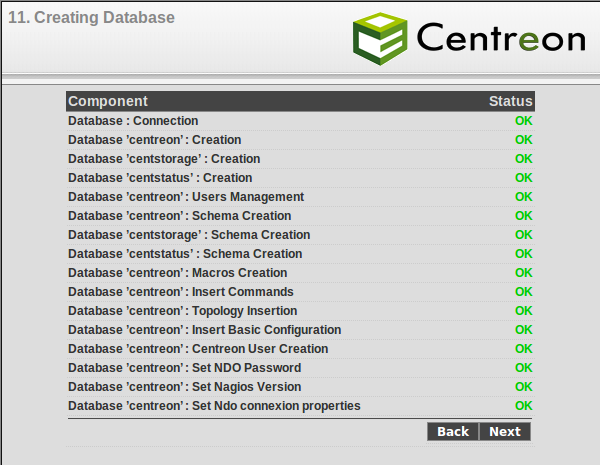Click the Next button
Image resolution: width=600 pixels, height=465 pixels.
tap(505, 431)
